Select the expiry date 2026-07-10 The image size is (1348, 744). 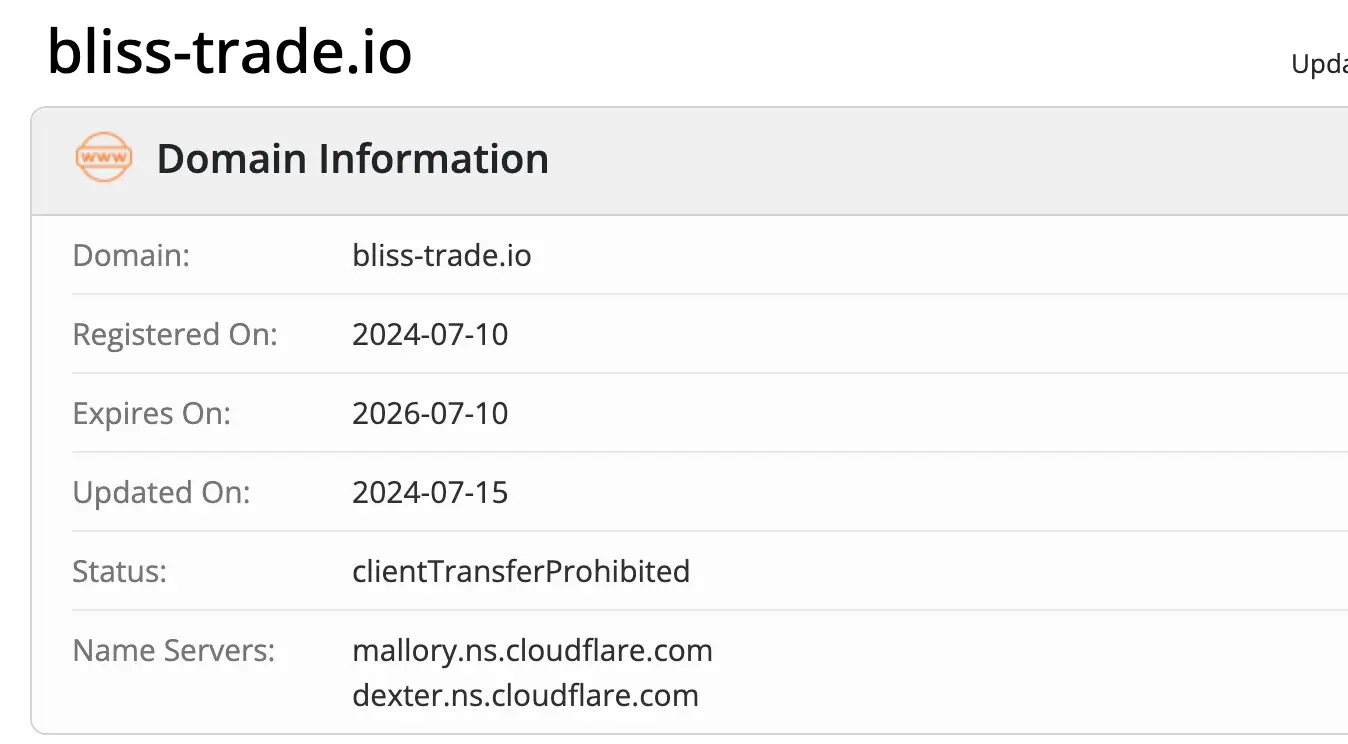click(430, 413)
